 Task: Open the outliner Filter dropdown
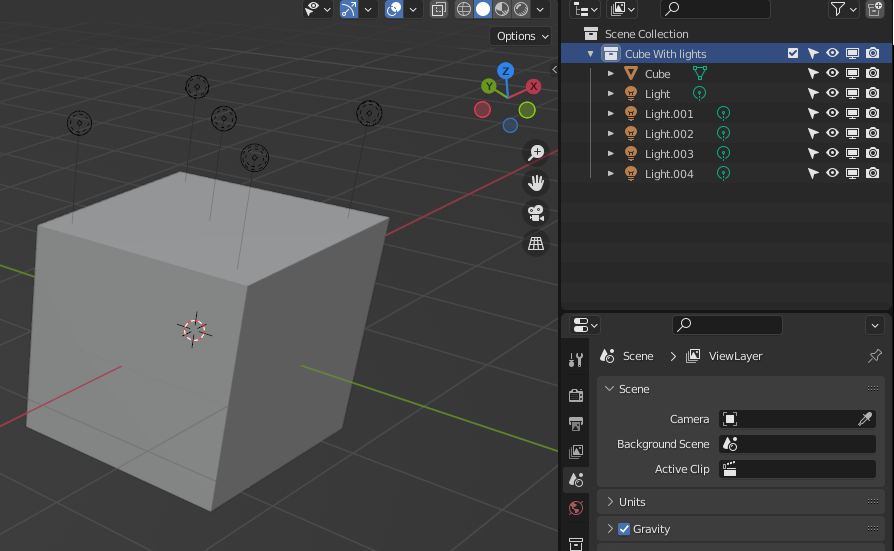843,9
